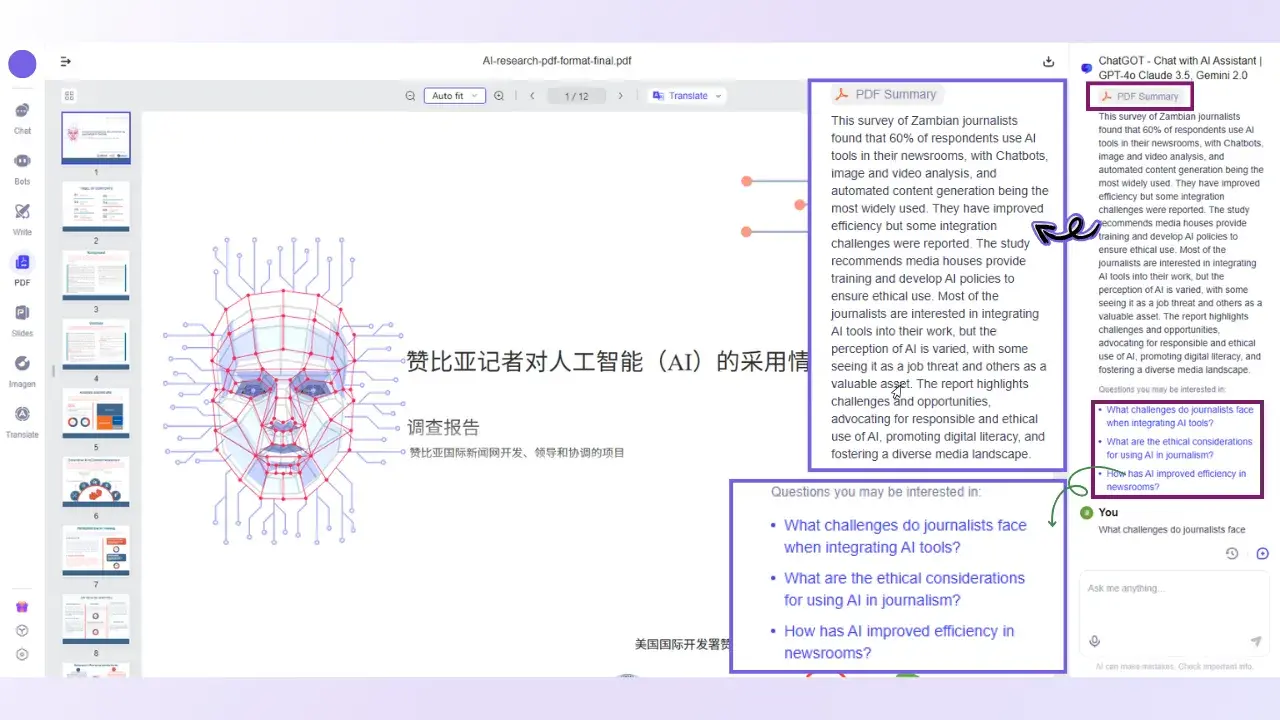The height and width of the screenshot is (720, 1280).
Task: Download the PDF using the download icon
Action: 1049,61
